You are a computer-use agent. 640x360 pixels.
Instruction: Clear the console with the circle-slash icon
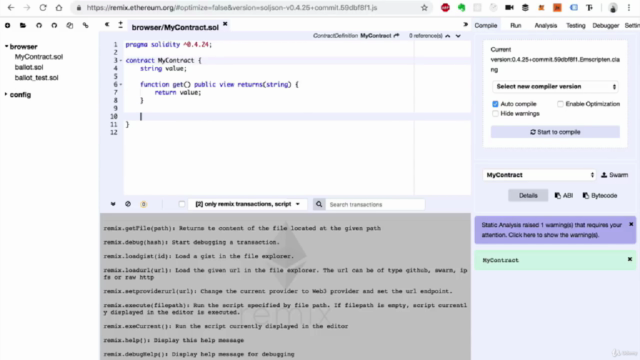click(128, 204)
